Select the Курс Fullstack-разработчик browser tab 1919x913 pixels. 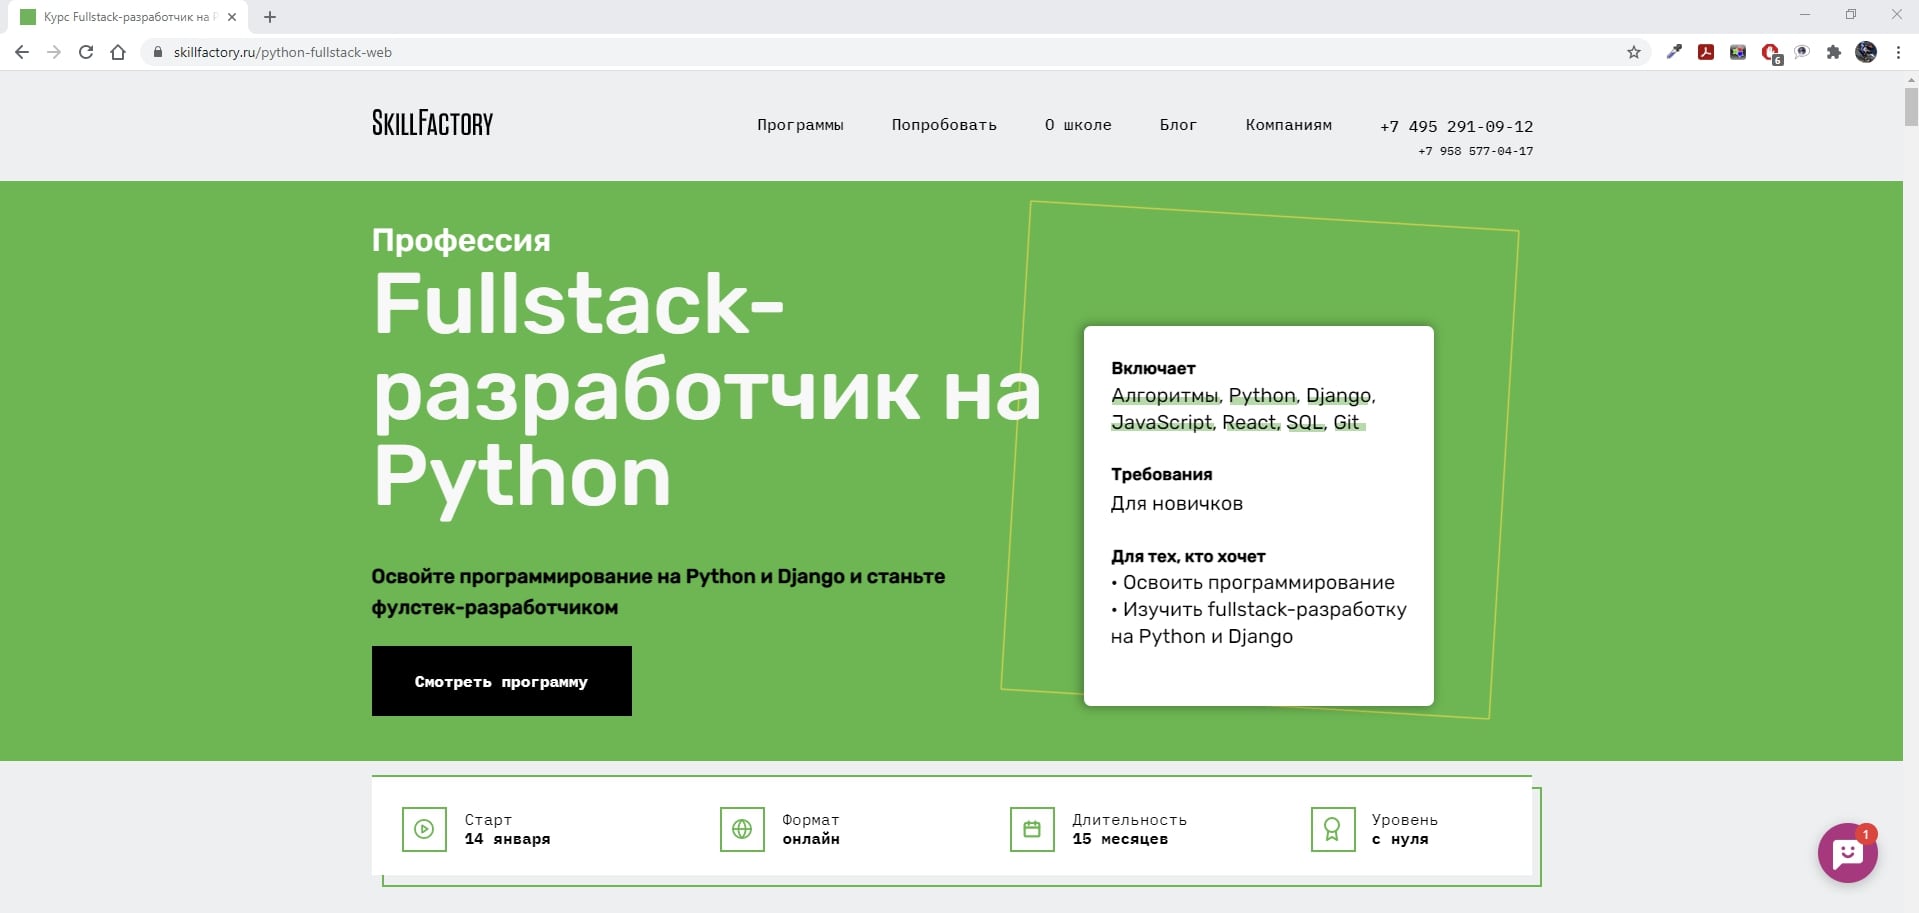[128, 17]
